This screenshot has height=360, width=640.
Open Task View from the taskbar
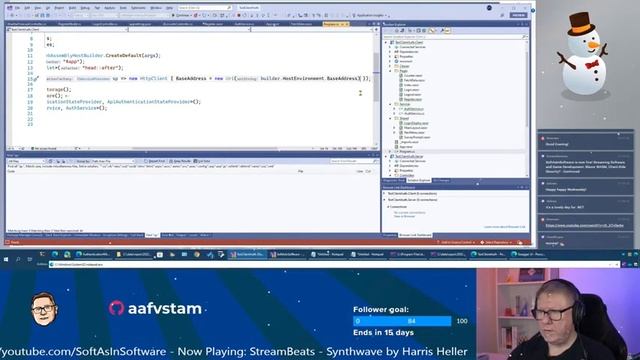click(30, 259)
